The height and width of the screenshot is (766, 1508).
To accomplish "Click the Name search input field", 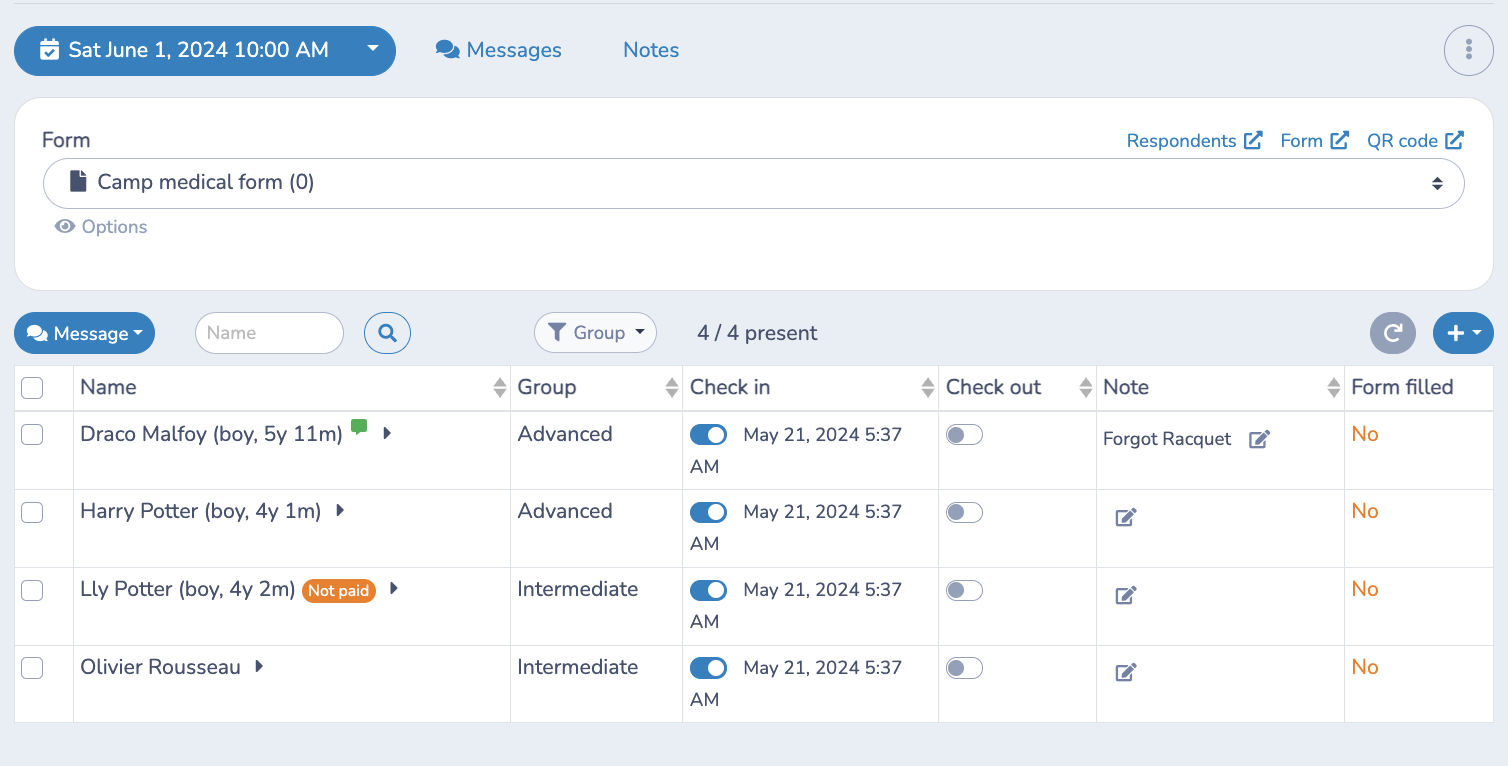I will (x=269, y=333).
